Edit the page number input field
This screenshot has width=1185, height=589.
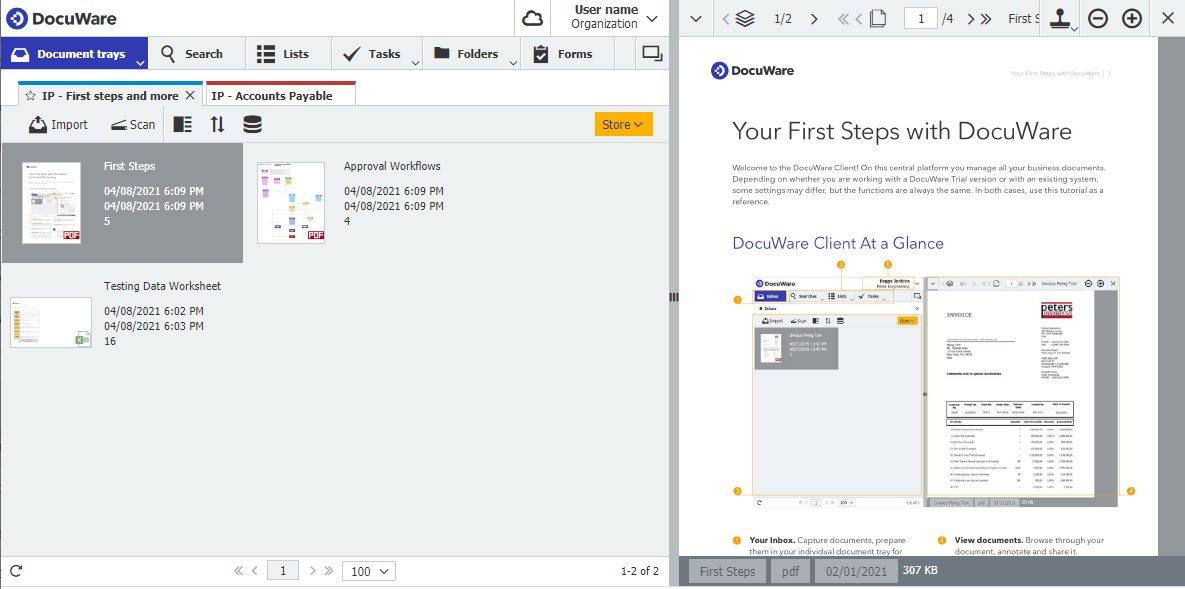point(920,17)
